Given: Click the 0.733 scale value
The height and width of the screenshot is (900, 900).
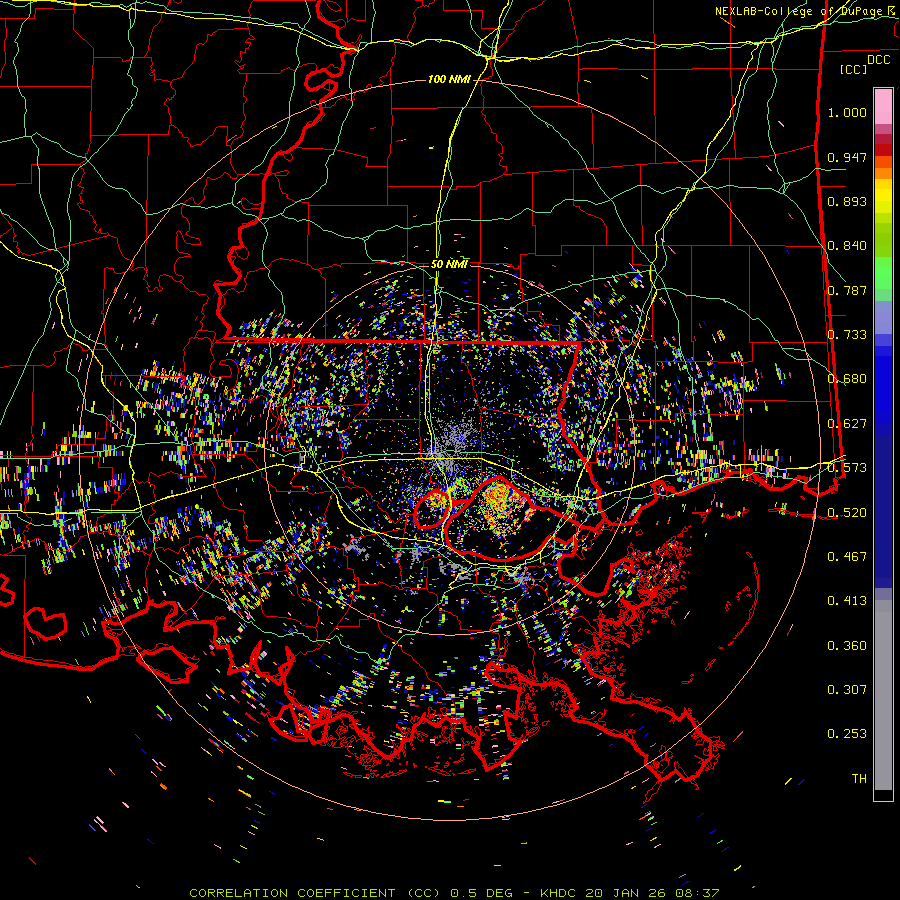Looking at the screenshot, I should 847,335.
